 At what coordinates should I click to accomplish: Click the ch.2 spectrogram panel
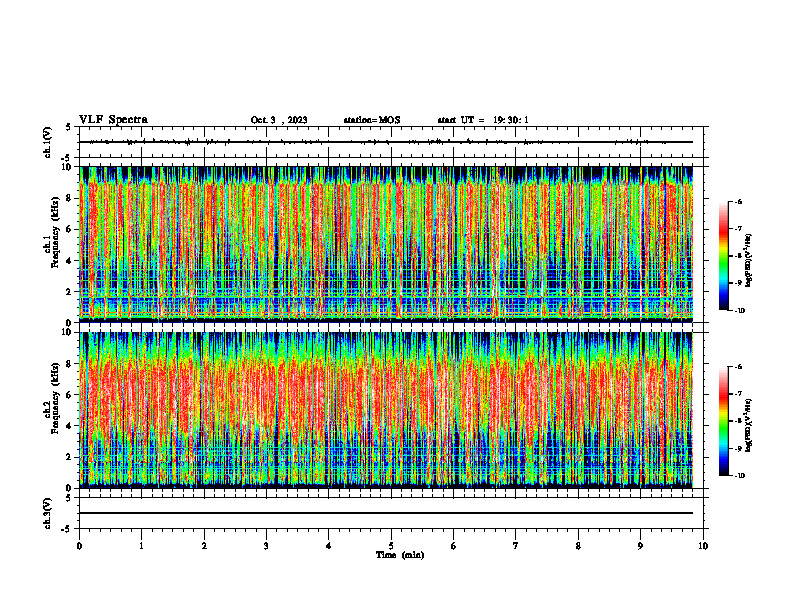(x=386, y=410)
